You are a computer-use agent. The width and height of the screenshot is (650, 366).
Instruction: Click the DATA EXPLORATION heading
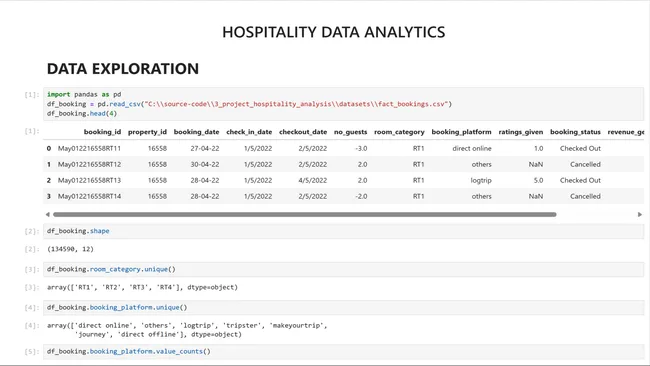(x=123, y=68)
